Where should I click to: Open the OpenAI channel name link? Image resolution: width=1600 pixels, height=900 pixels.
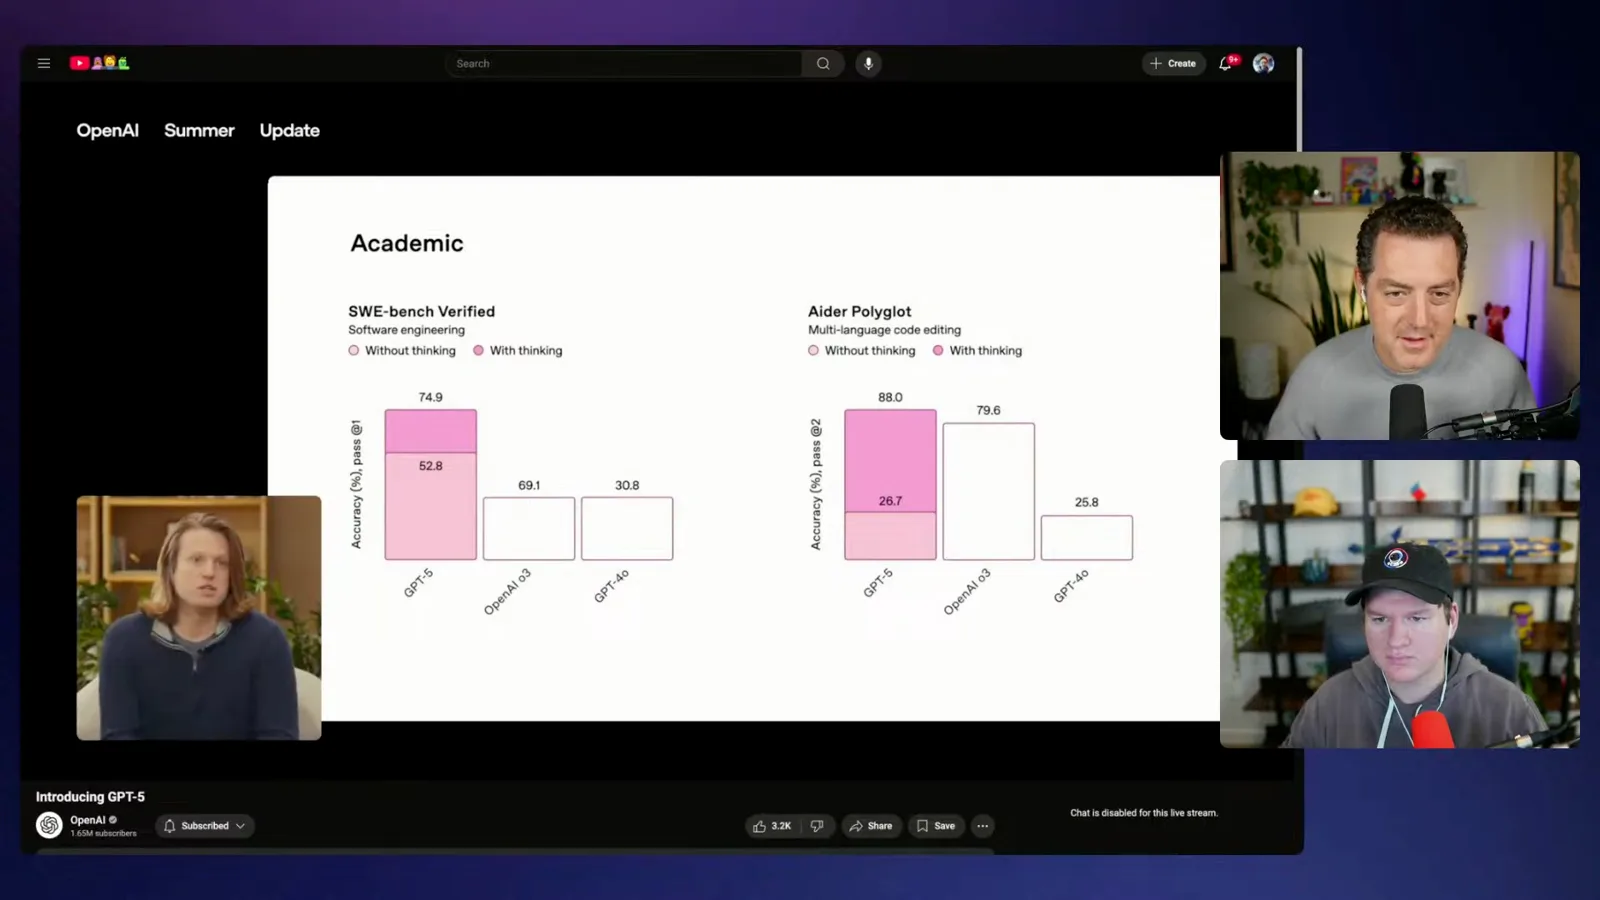(88, 820)
